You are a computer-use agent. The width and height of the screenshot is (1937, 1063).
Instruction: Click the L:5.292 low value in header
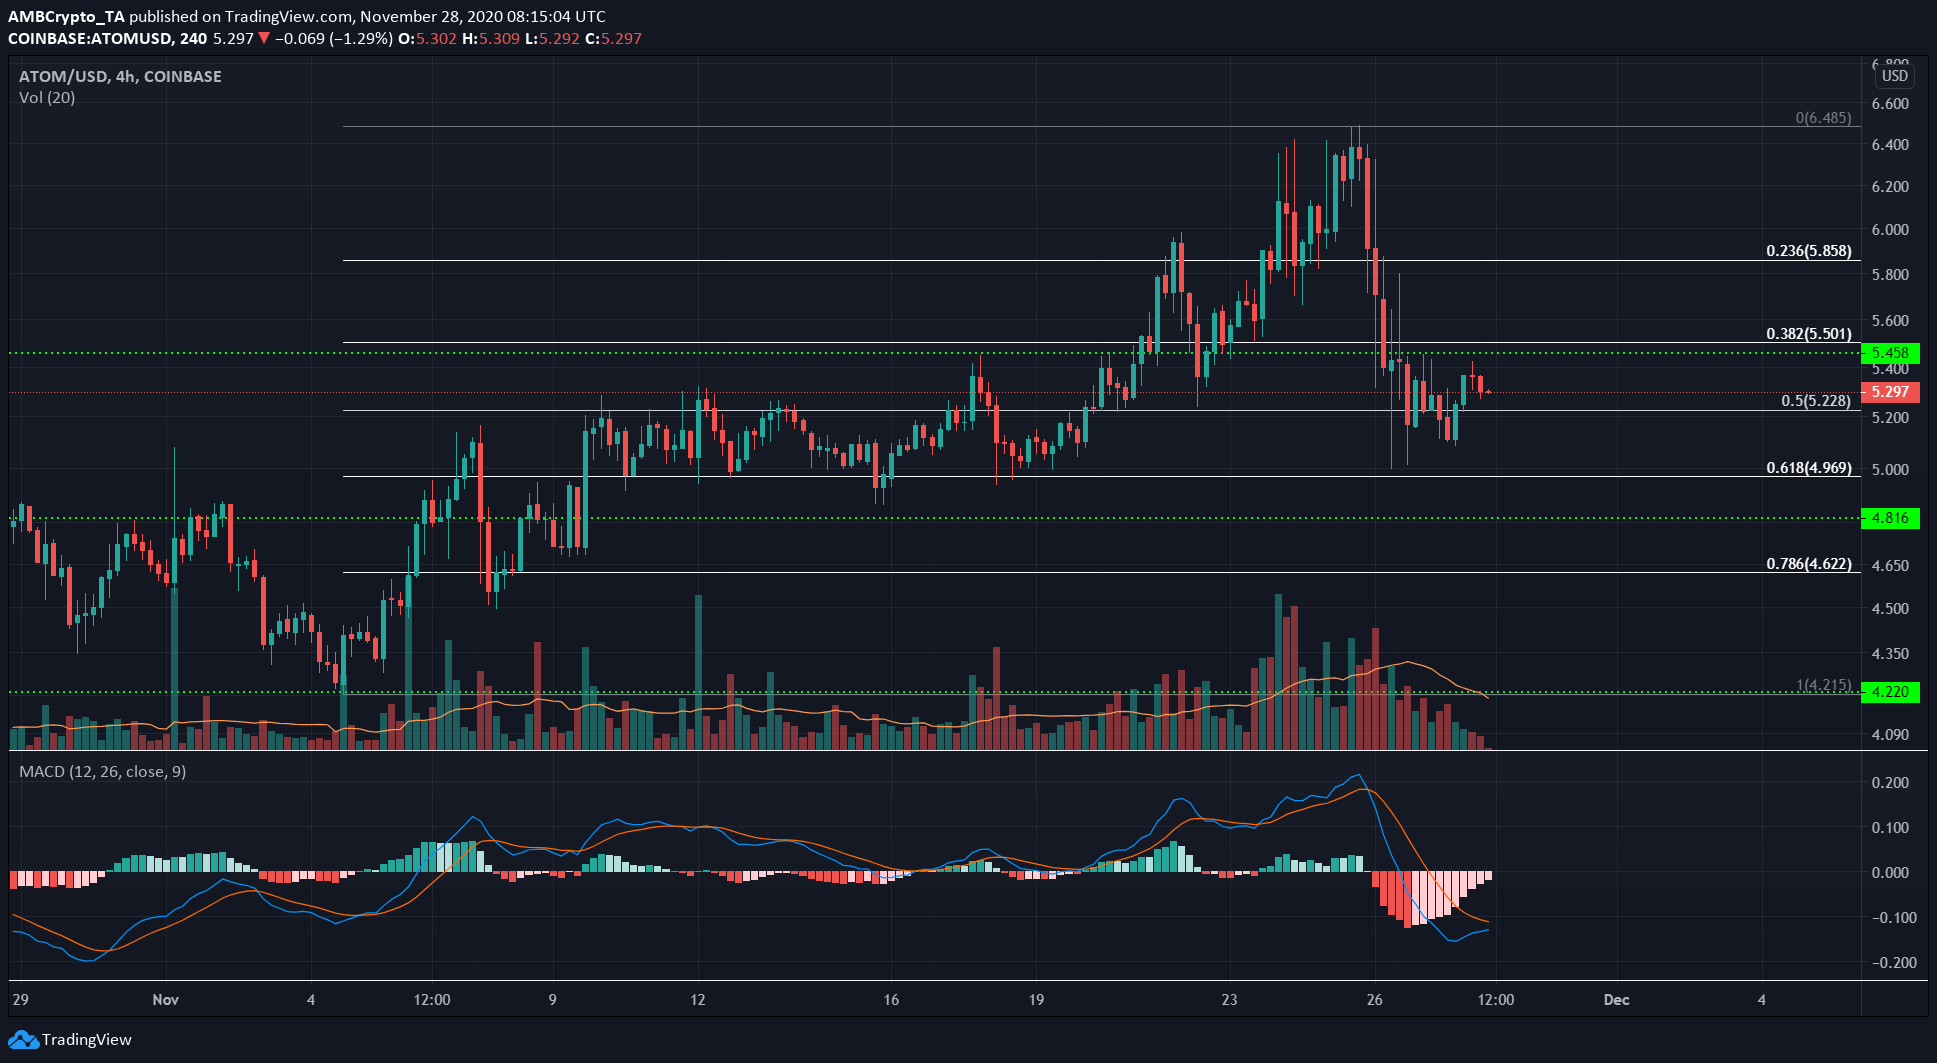tap(553, 39)
